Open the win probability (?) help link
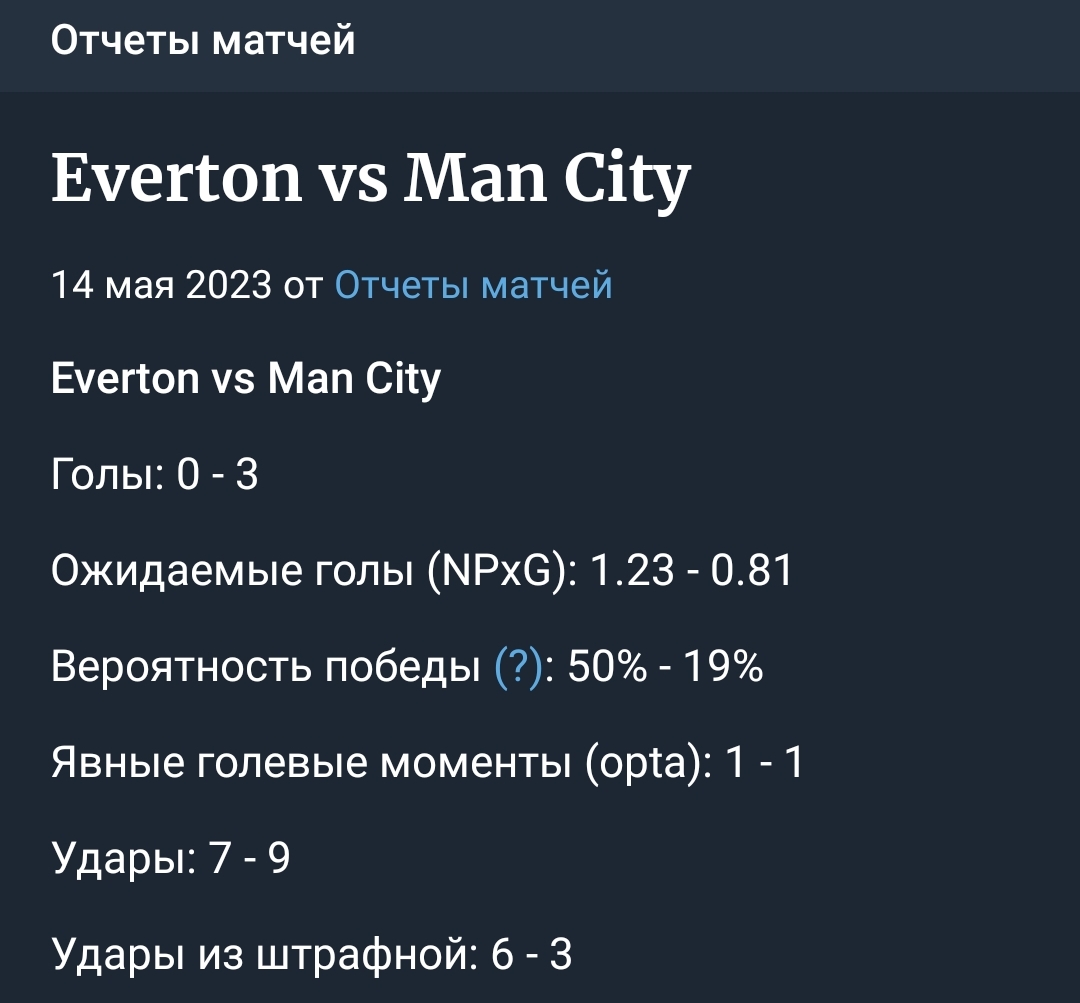Image resolution: width=1080 pixels, height=1003 pixels. (x=519, y=667)
